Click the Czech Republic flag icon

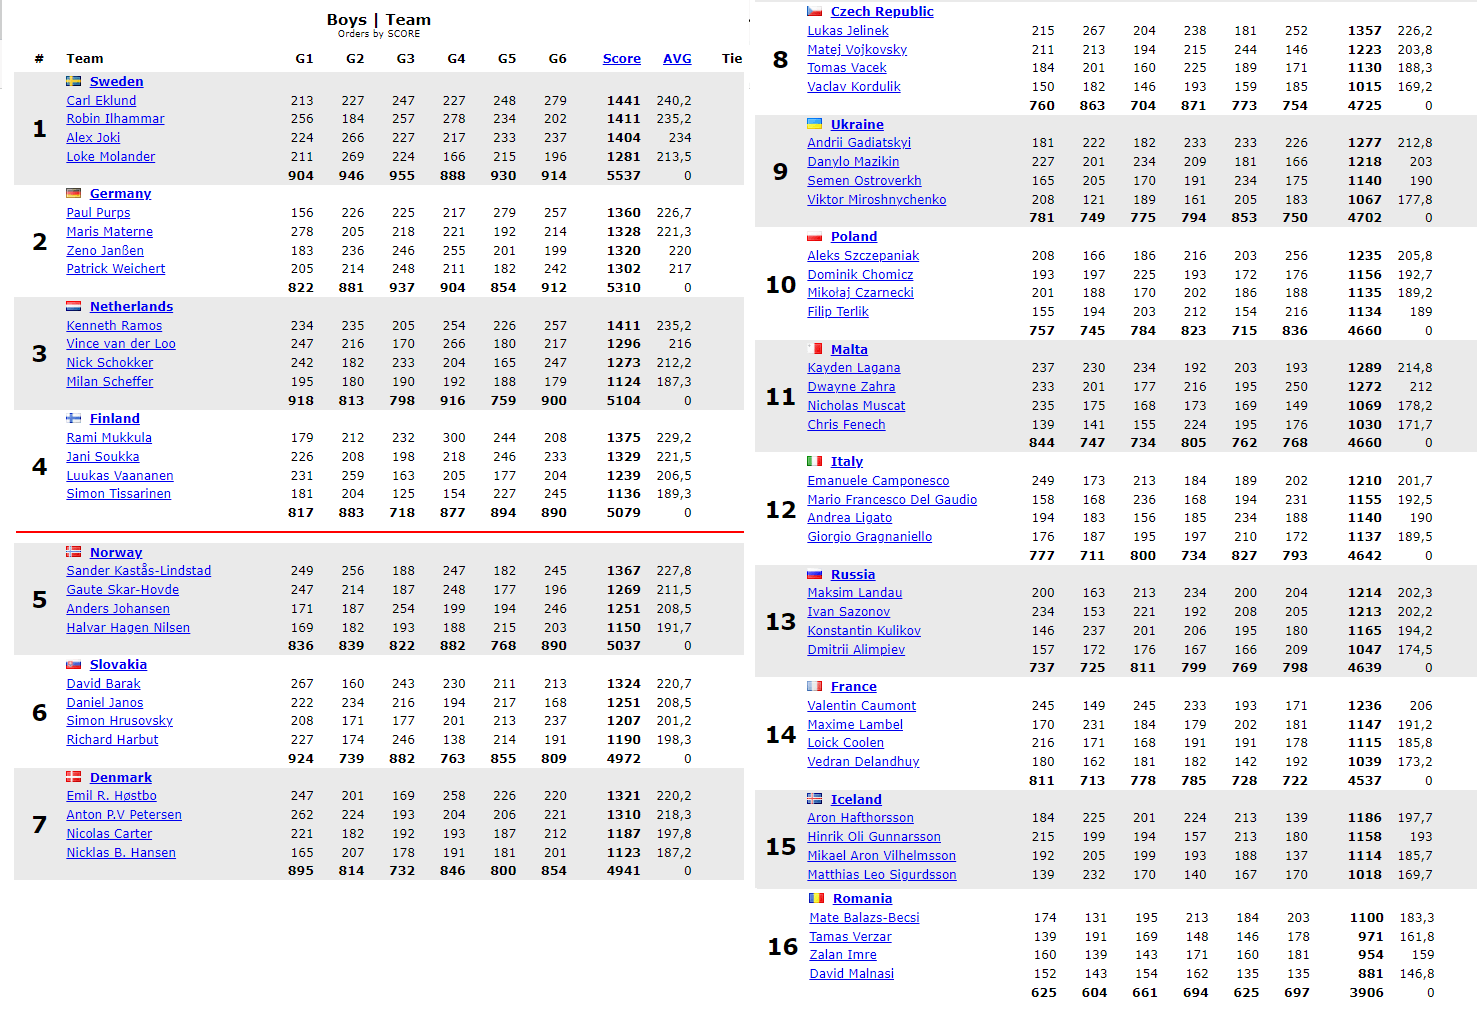(x=815, y=11)
